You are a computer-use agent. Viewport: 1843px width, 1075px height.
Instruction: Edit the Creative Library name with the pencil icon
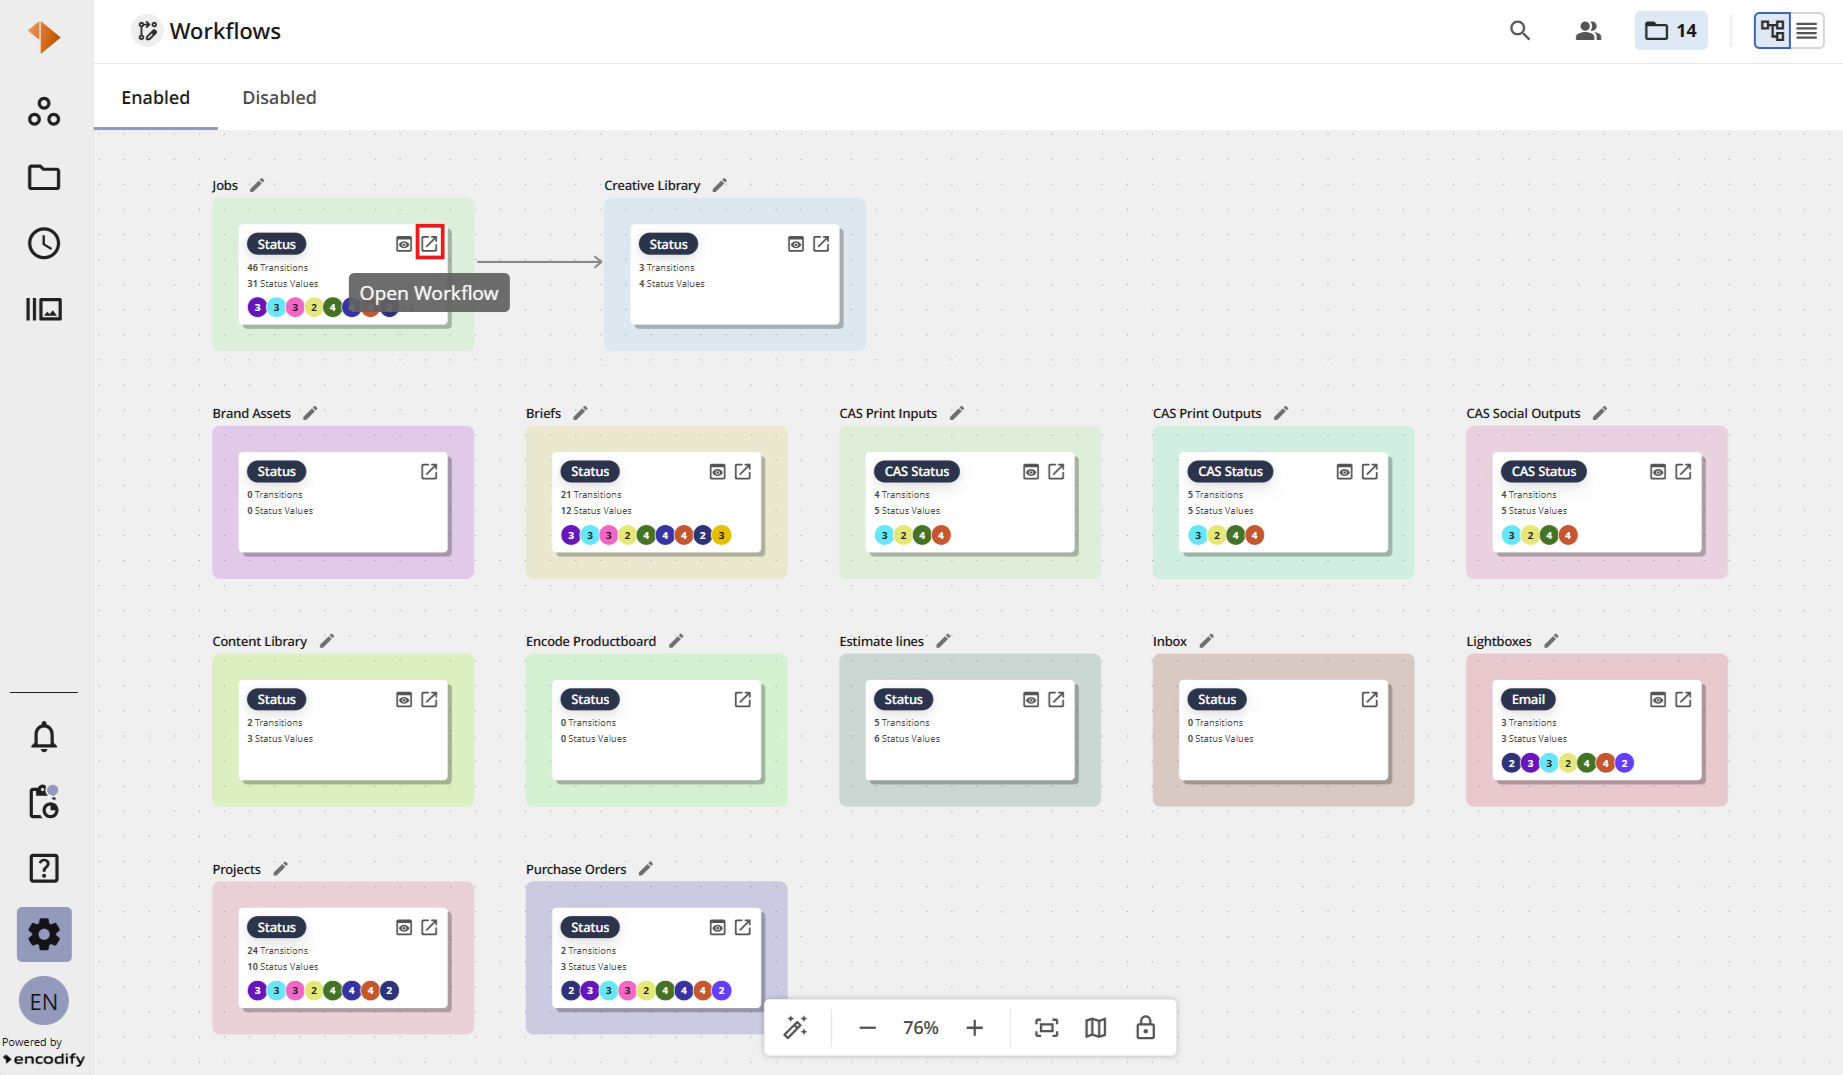719,185
